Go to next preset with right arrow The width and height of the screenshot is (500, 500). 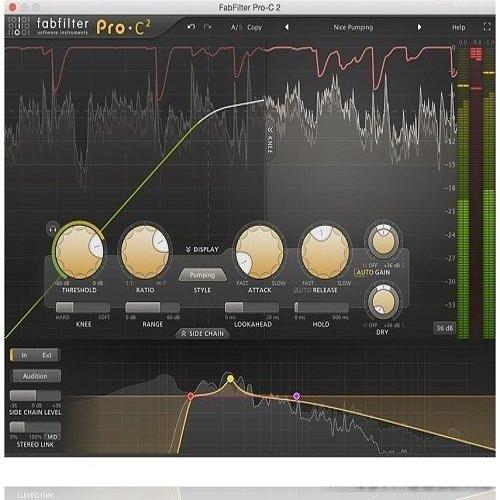tap(419, 27)
